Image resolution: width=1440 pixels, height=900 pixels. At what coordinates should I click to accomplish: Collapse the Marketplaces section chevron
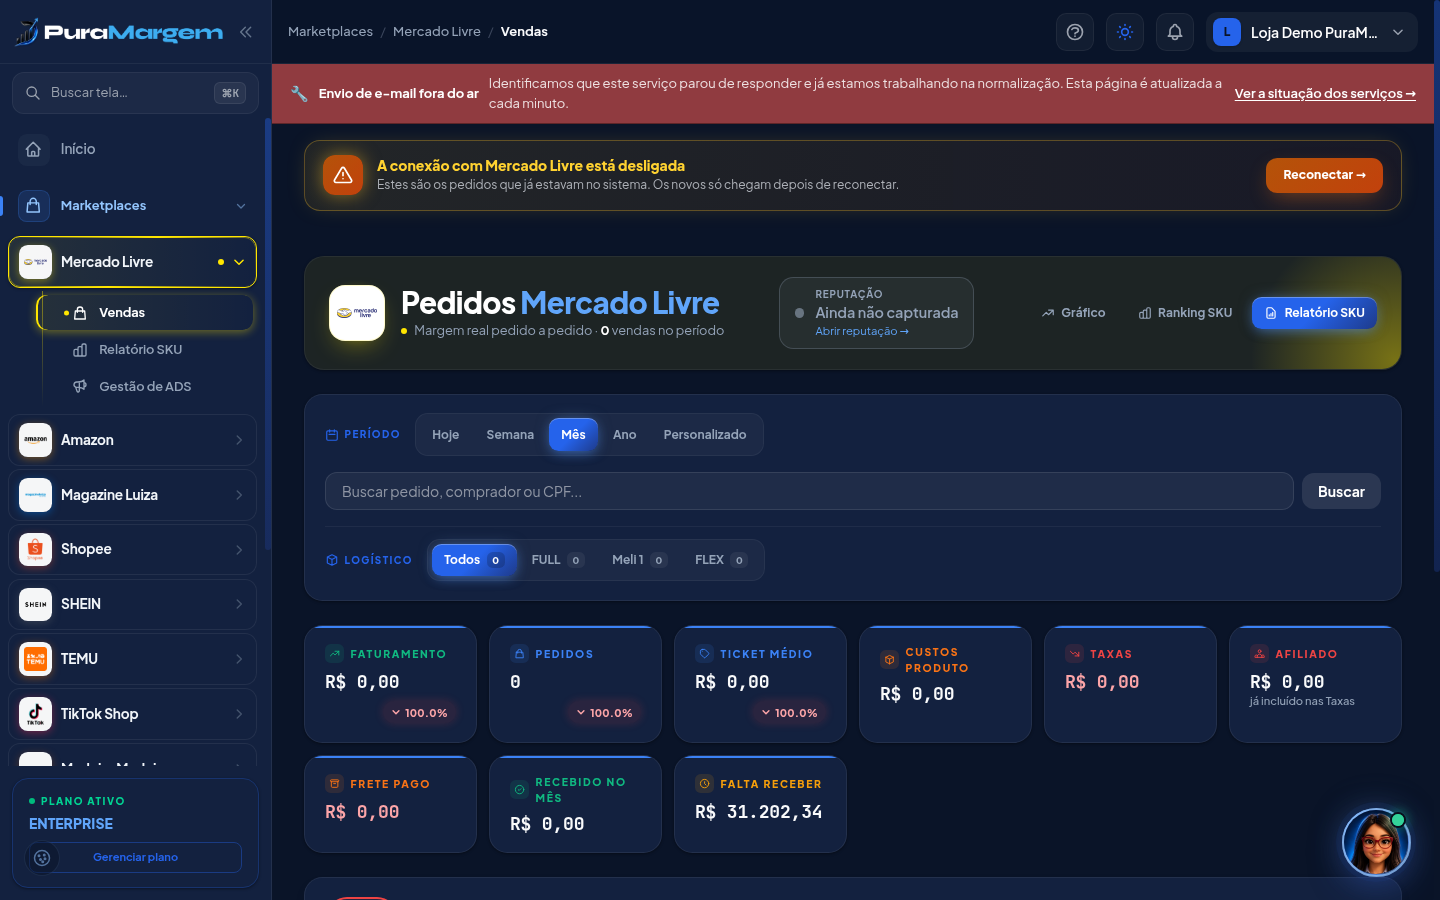click(x=241, y=206)
